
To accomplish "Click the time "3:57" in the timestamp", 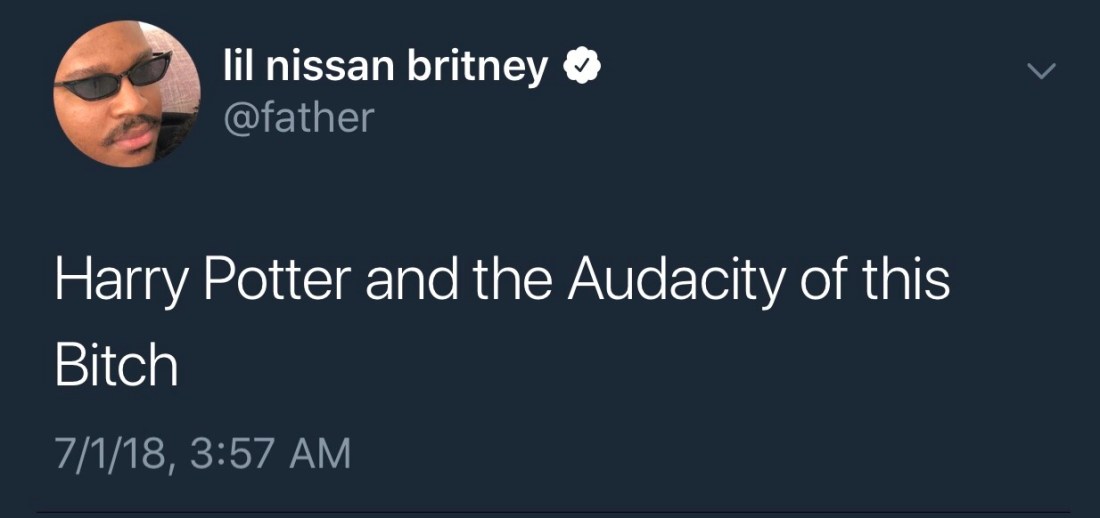I will [x=228, y=453].
